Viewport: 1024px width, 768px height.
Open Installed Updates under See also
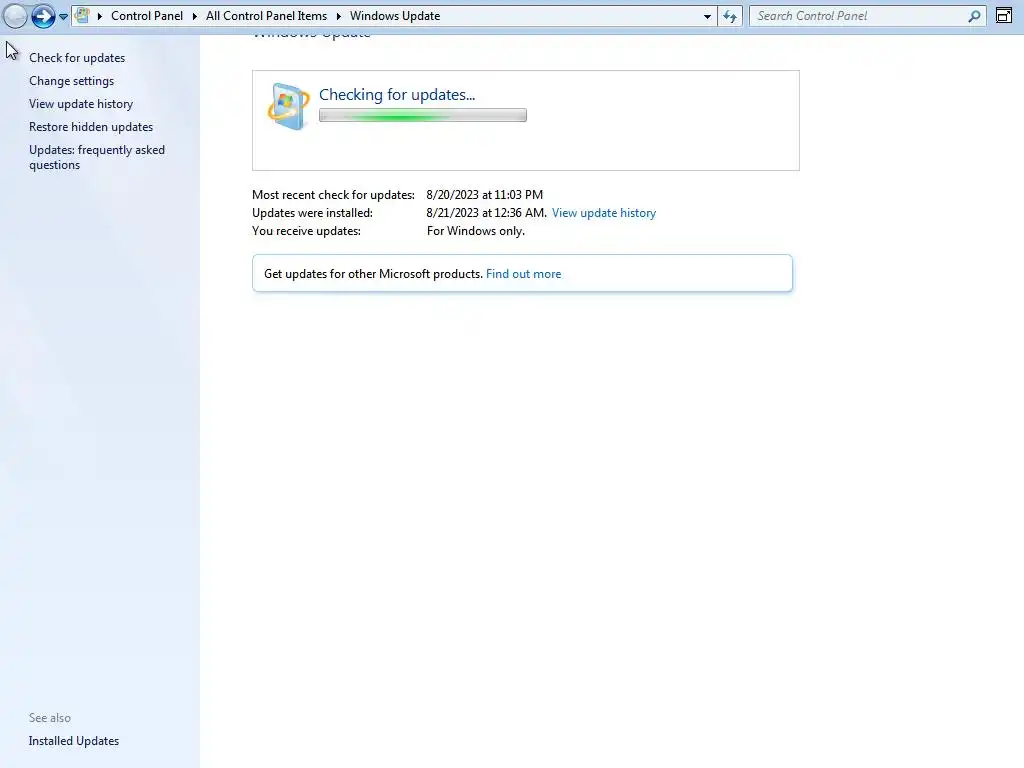coord(74,741)
